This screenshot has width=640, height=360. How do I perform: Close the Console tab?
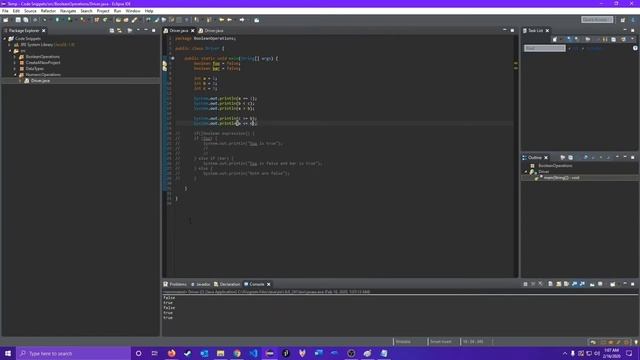point(269,284)
